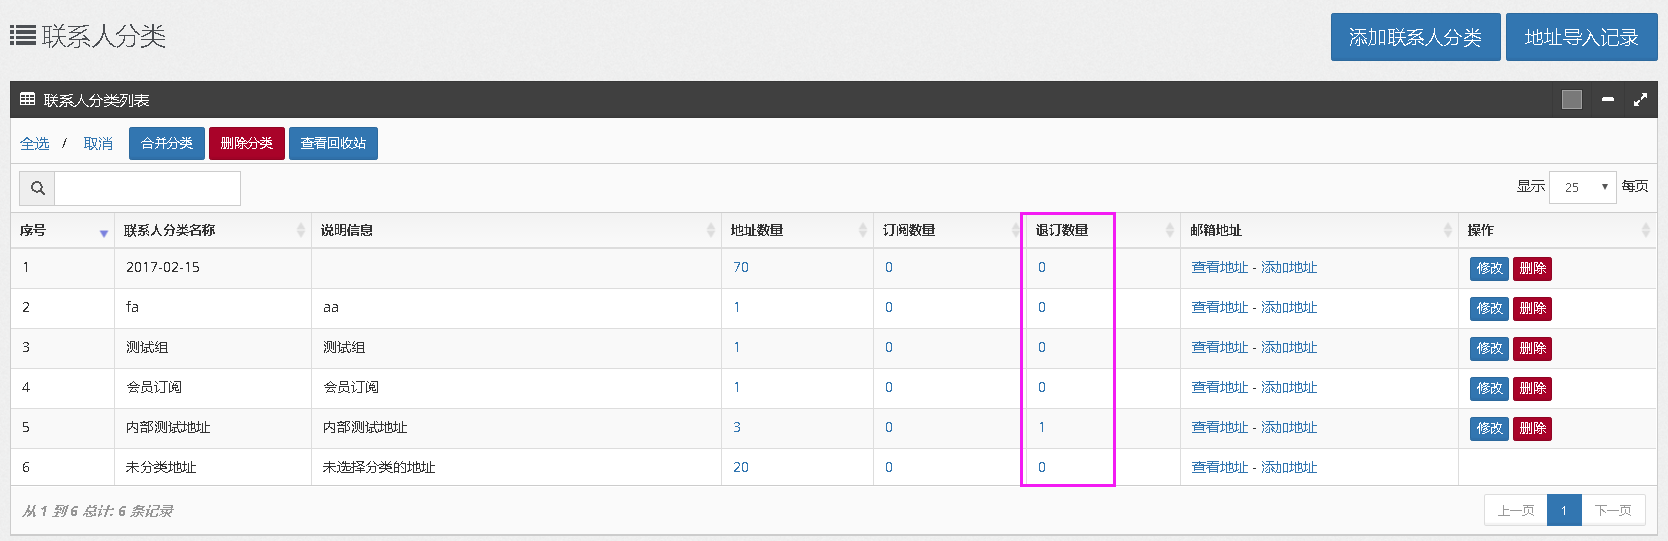Screen dimensions: 1668x541
Task: Click the search magnifier icon
Action: tap(38, 188)
